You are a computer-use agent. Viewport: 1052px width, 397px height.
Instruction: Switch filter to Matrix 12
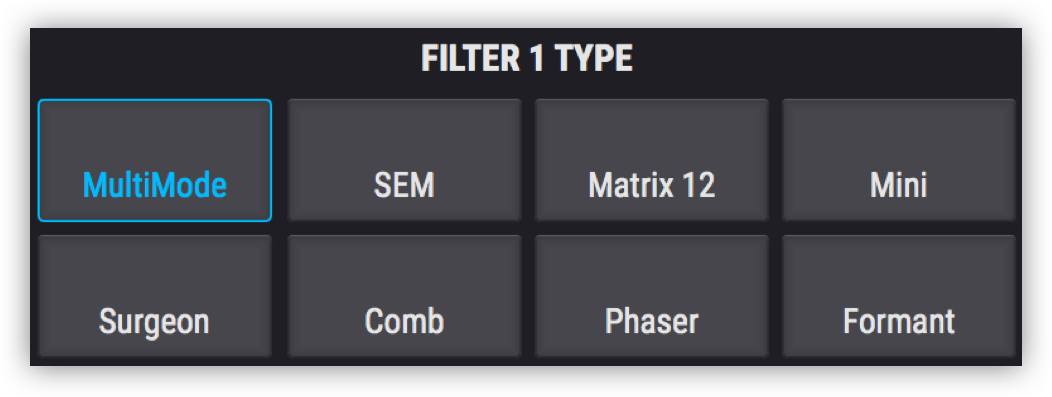(x=651, y=160)
